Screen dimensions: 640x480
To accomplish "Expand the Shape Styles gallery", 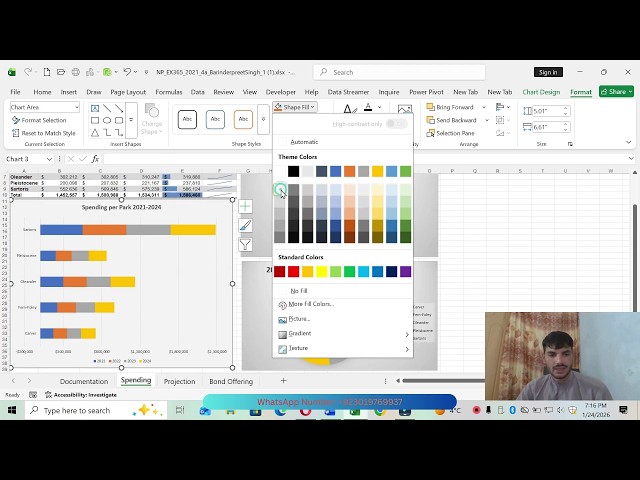I will 263,119.
